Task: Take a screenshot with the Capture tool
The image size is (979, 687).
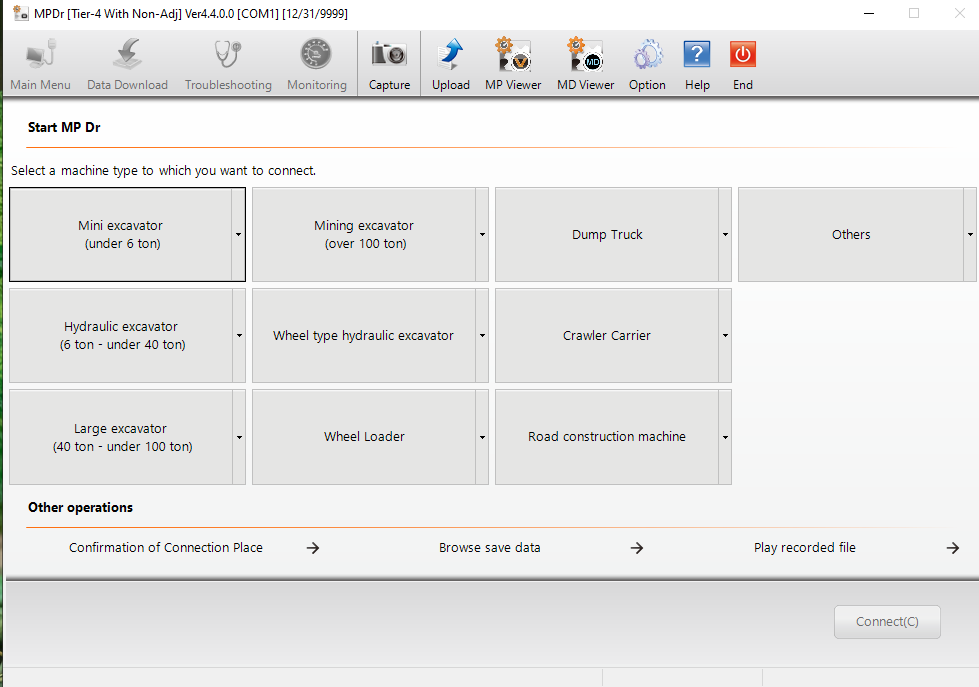Action: click(x=389, y=62)
